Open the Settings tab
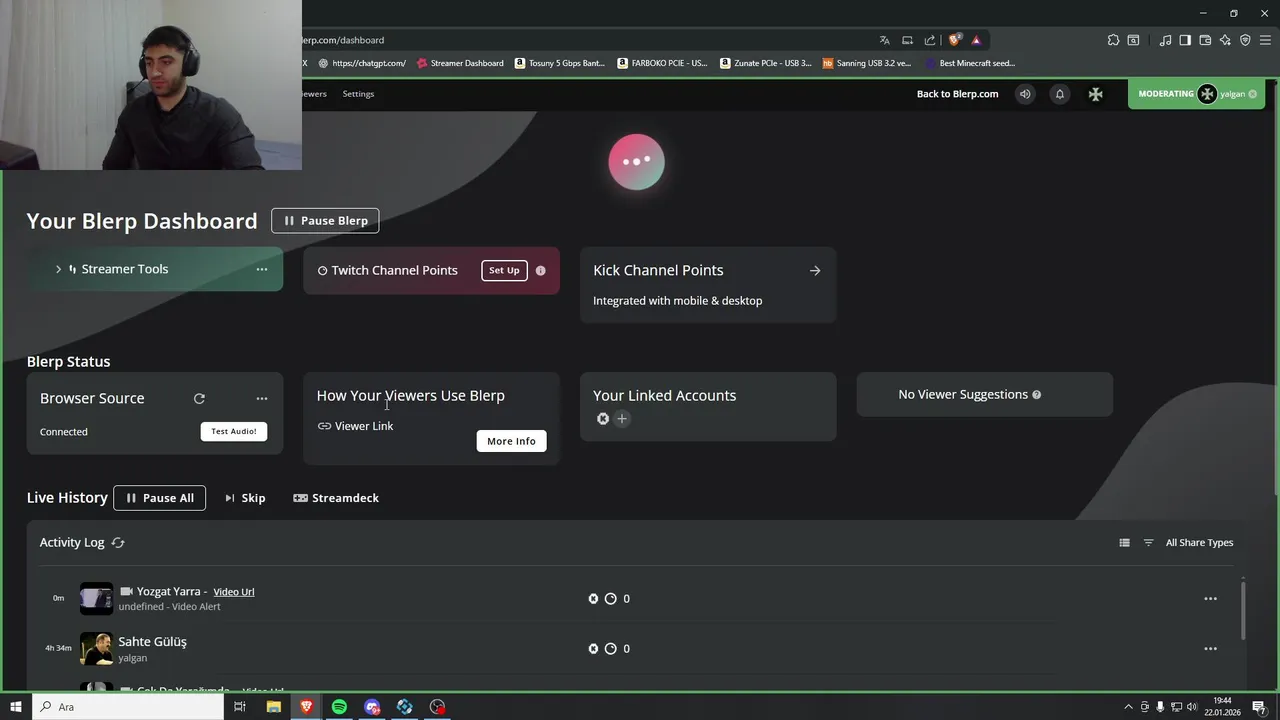 (x=358, y=94)
